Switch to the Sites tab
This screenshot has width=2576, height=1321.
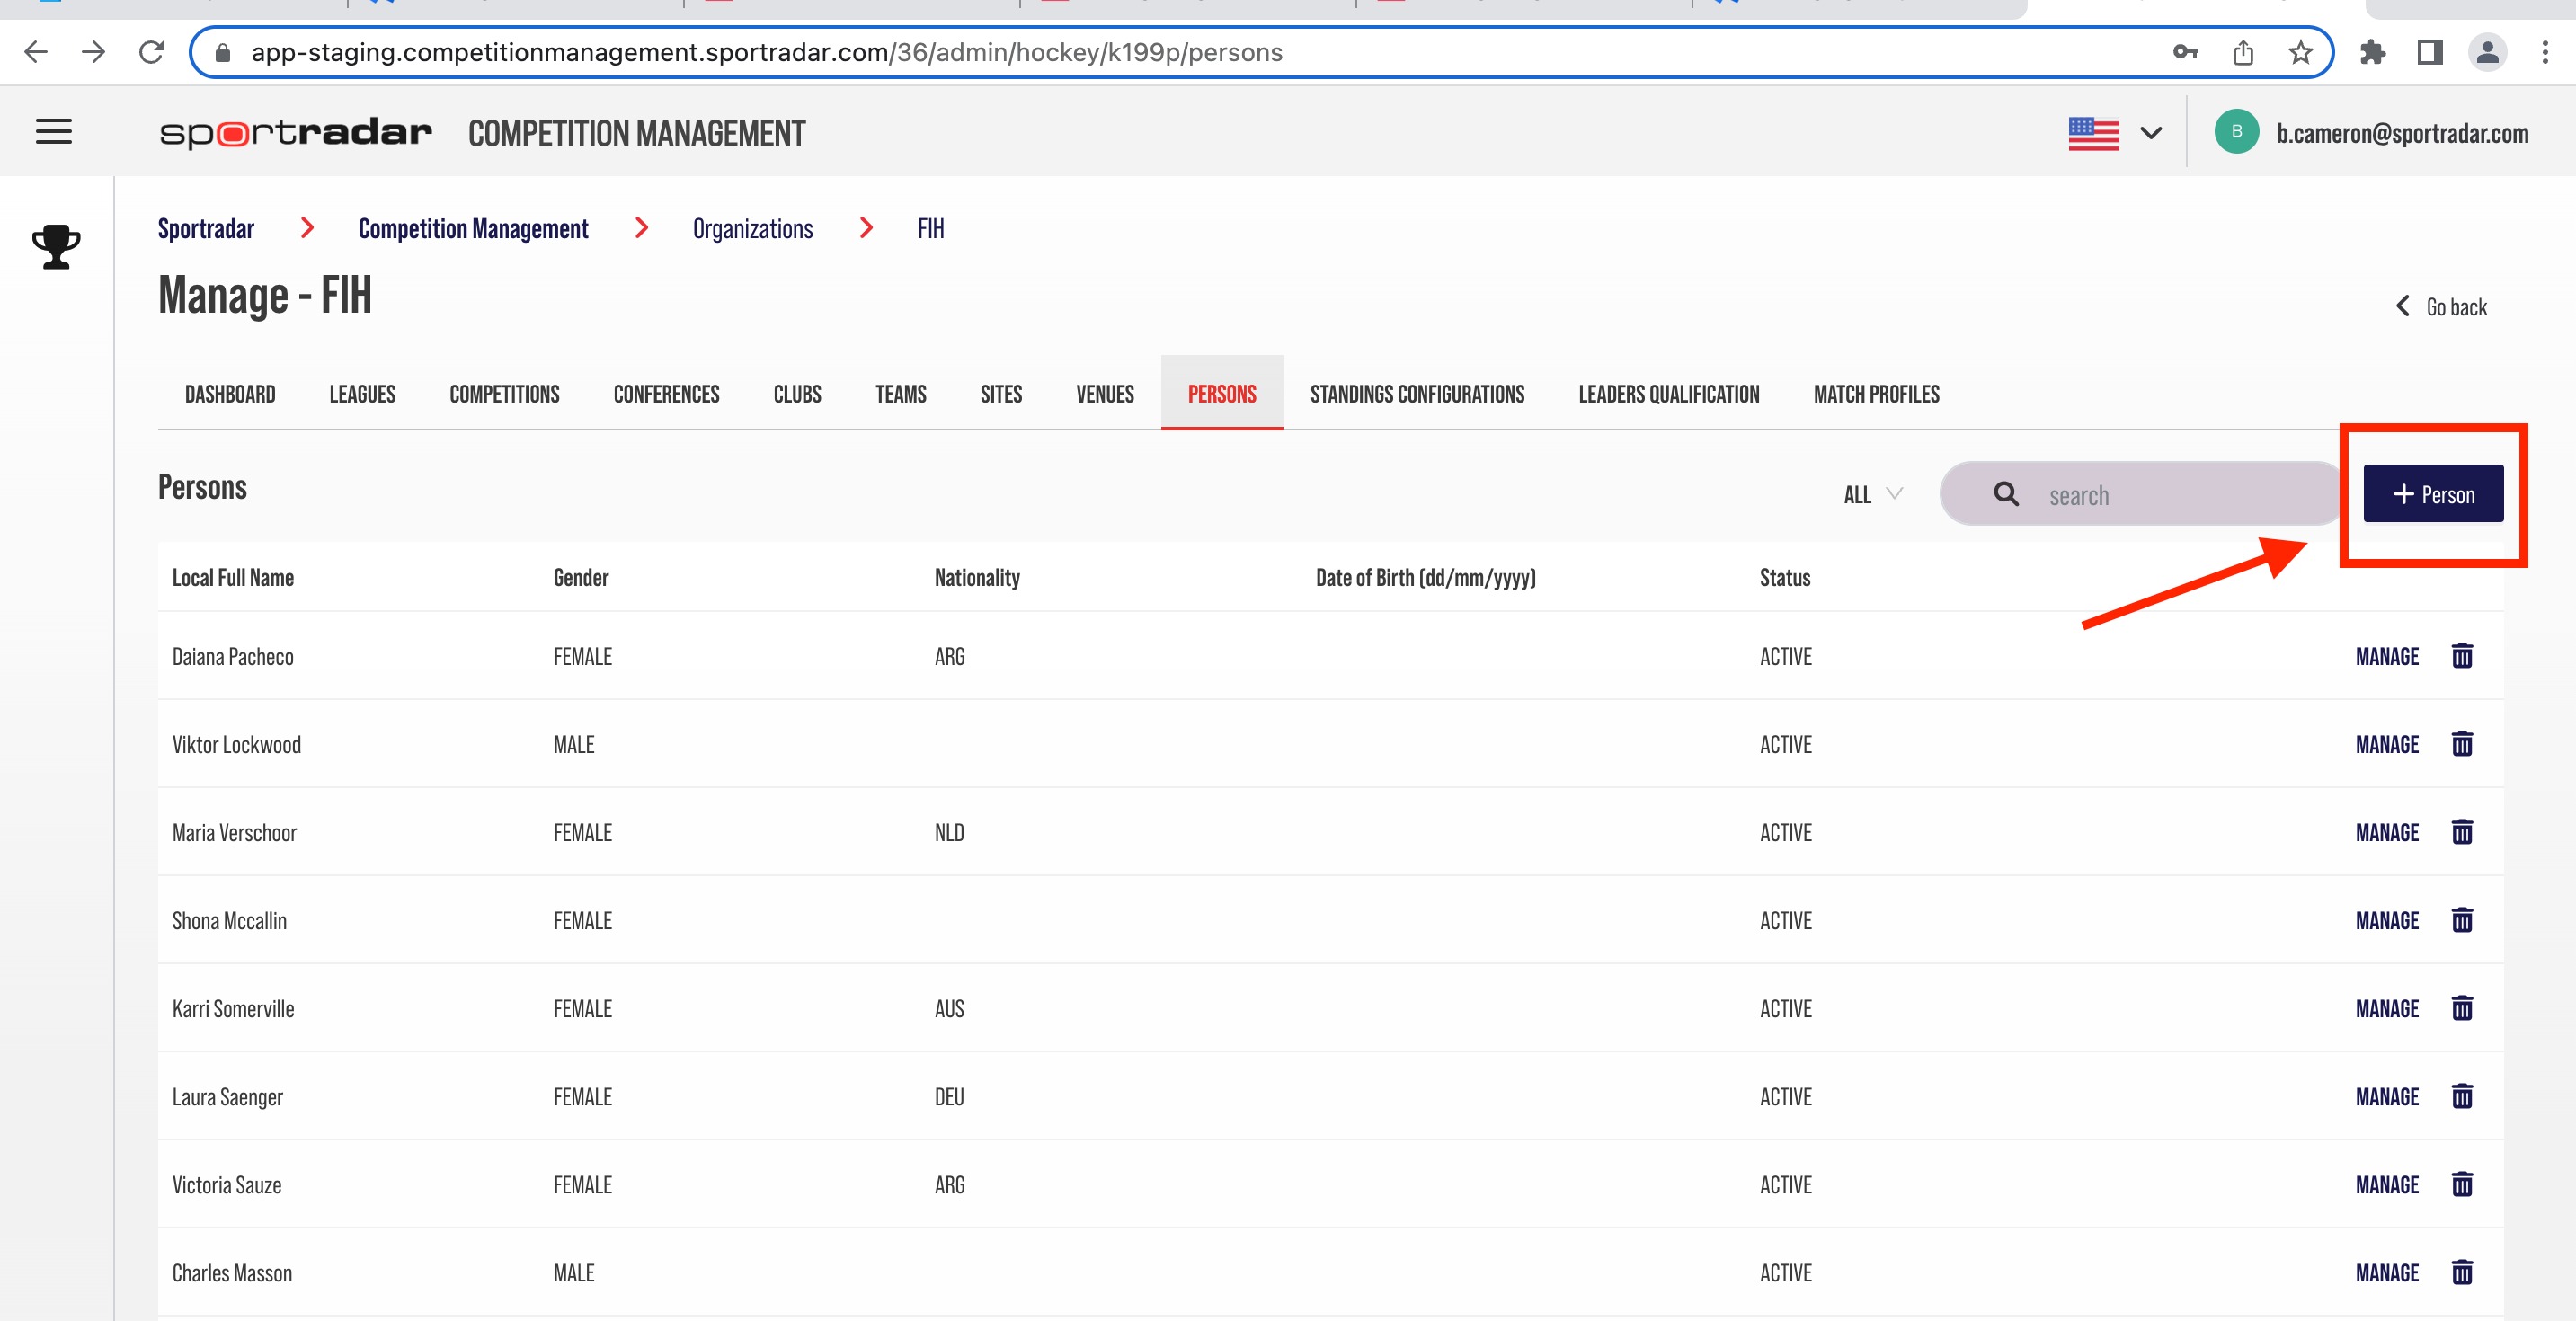point(1001,394)
